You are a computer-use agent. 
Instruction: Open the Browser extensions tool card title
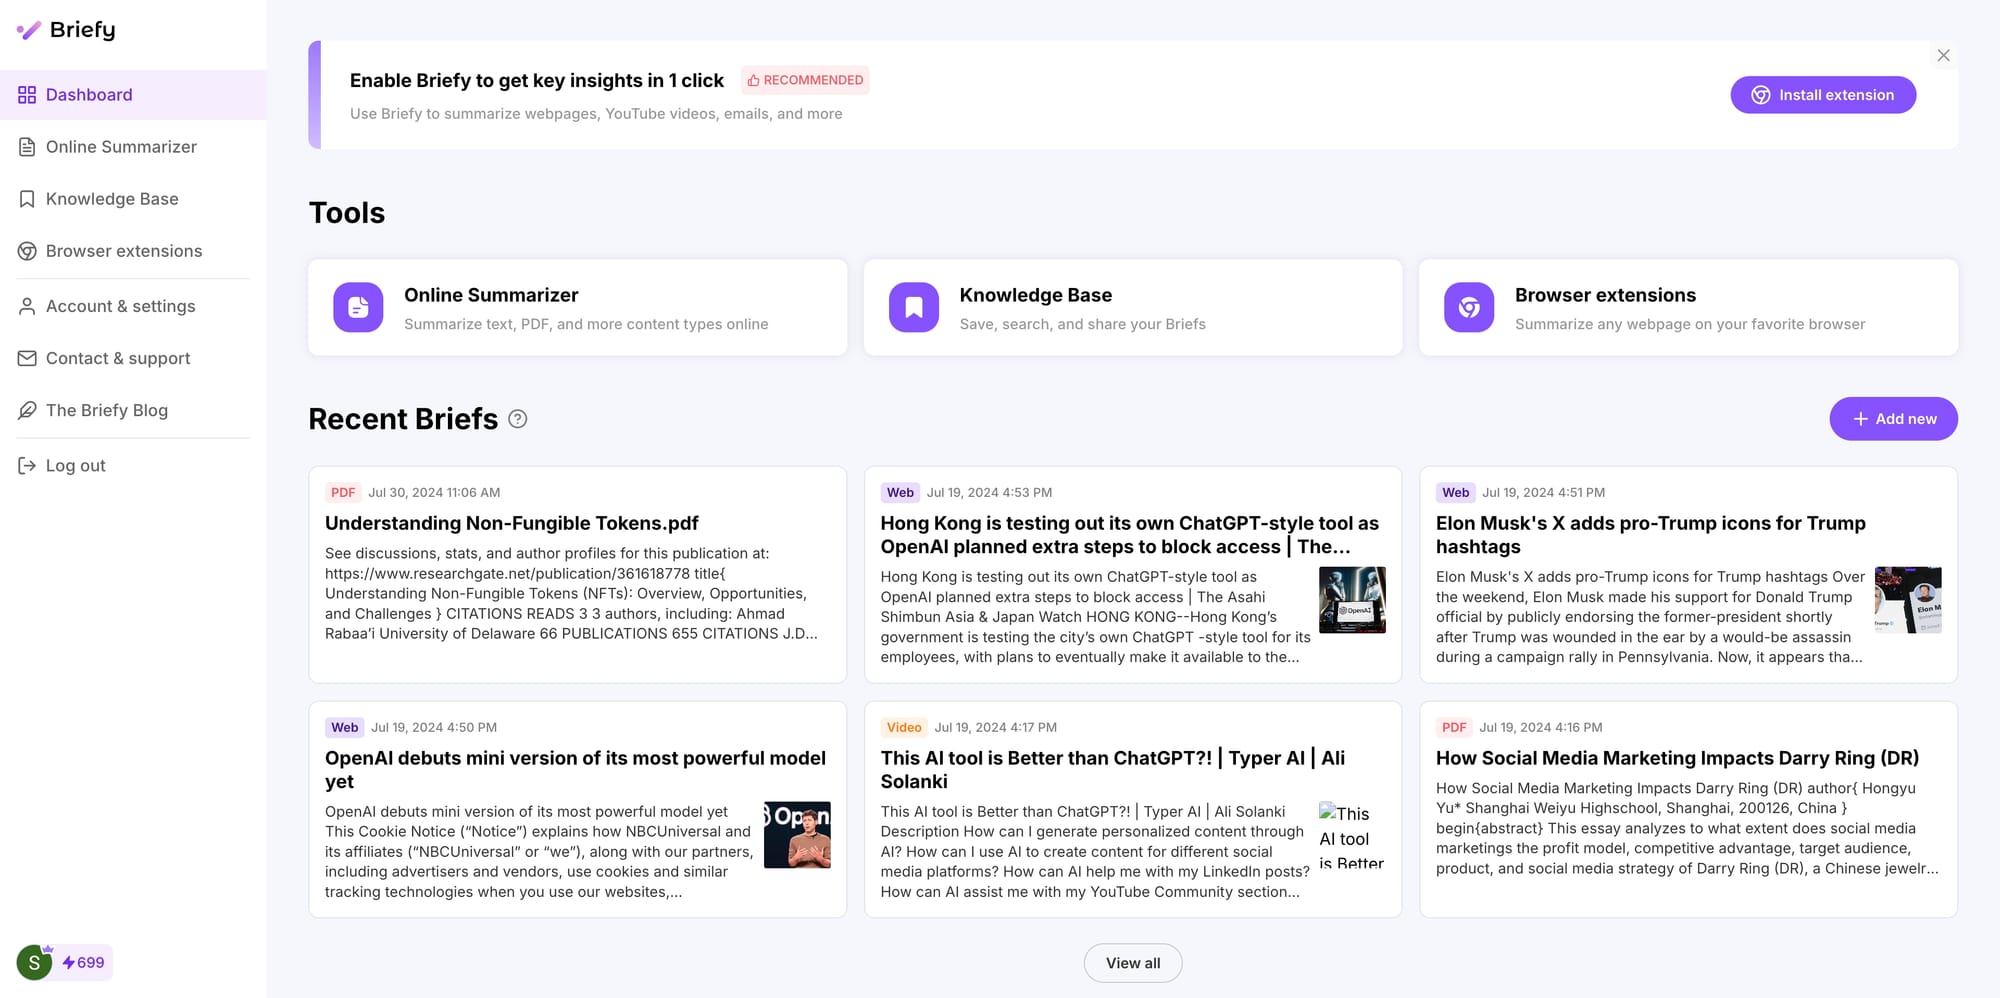pos(1605,295)
